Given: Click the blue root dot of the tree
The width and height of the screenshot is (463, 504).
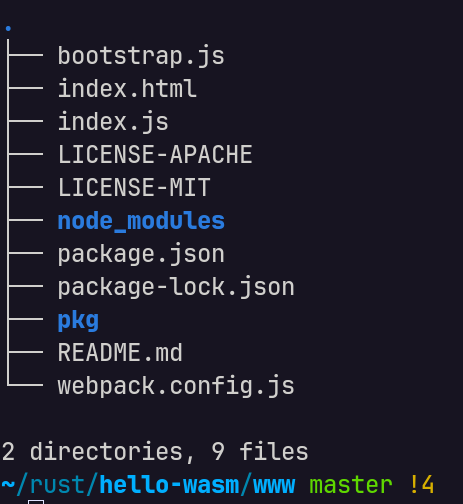Looking at the screenshot, I should tap(8, 29).
